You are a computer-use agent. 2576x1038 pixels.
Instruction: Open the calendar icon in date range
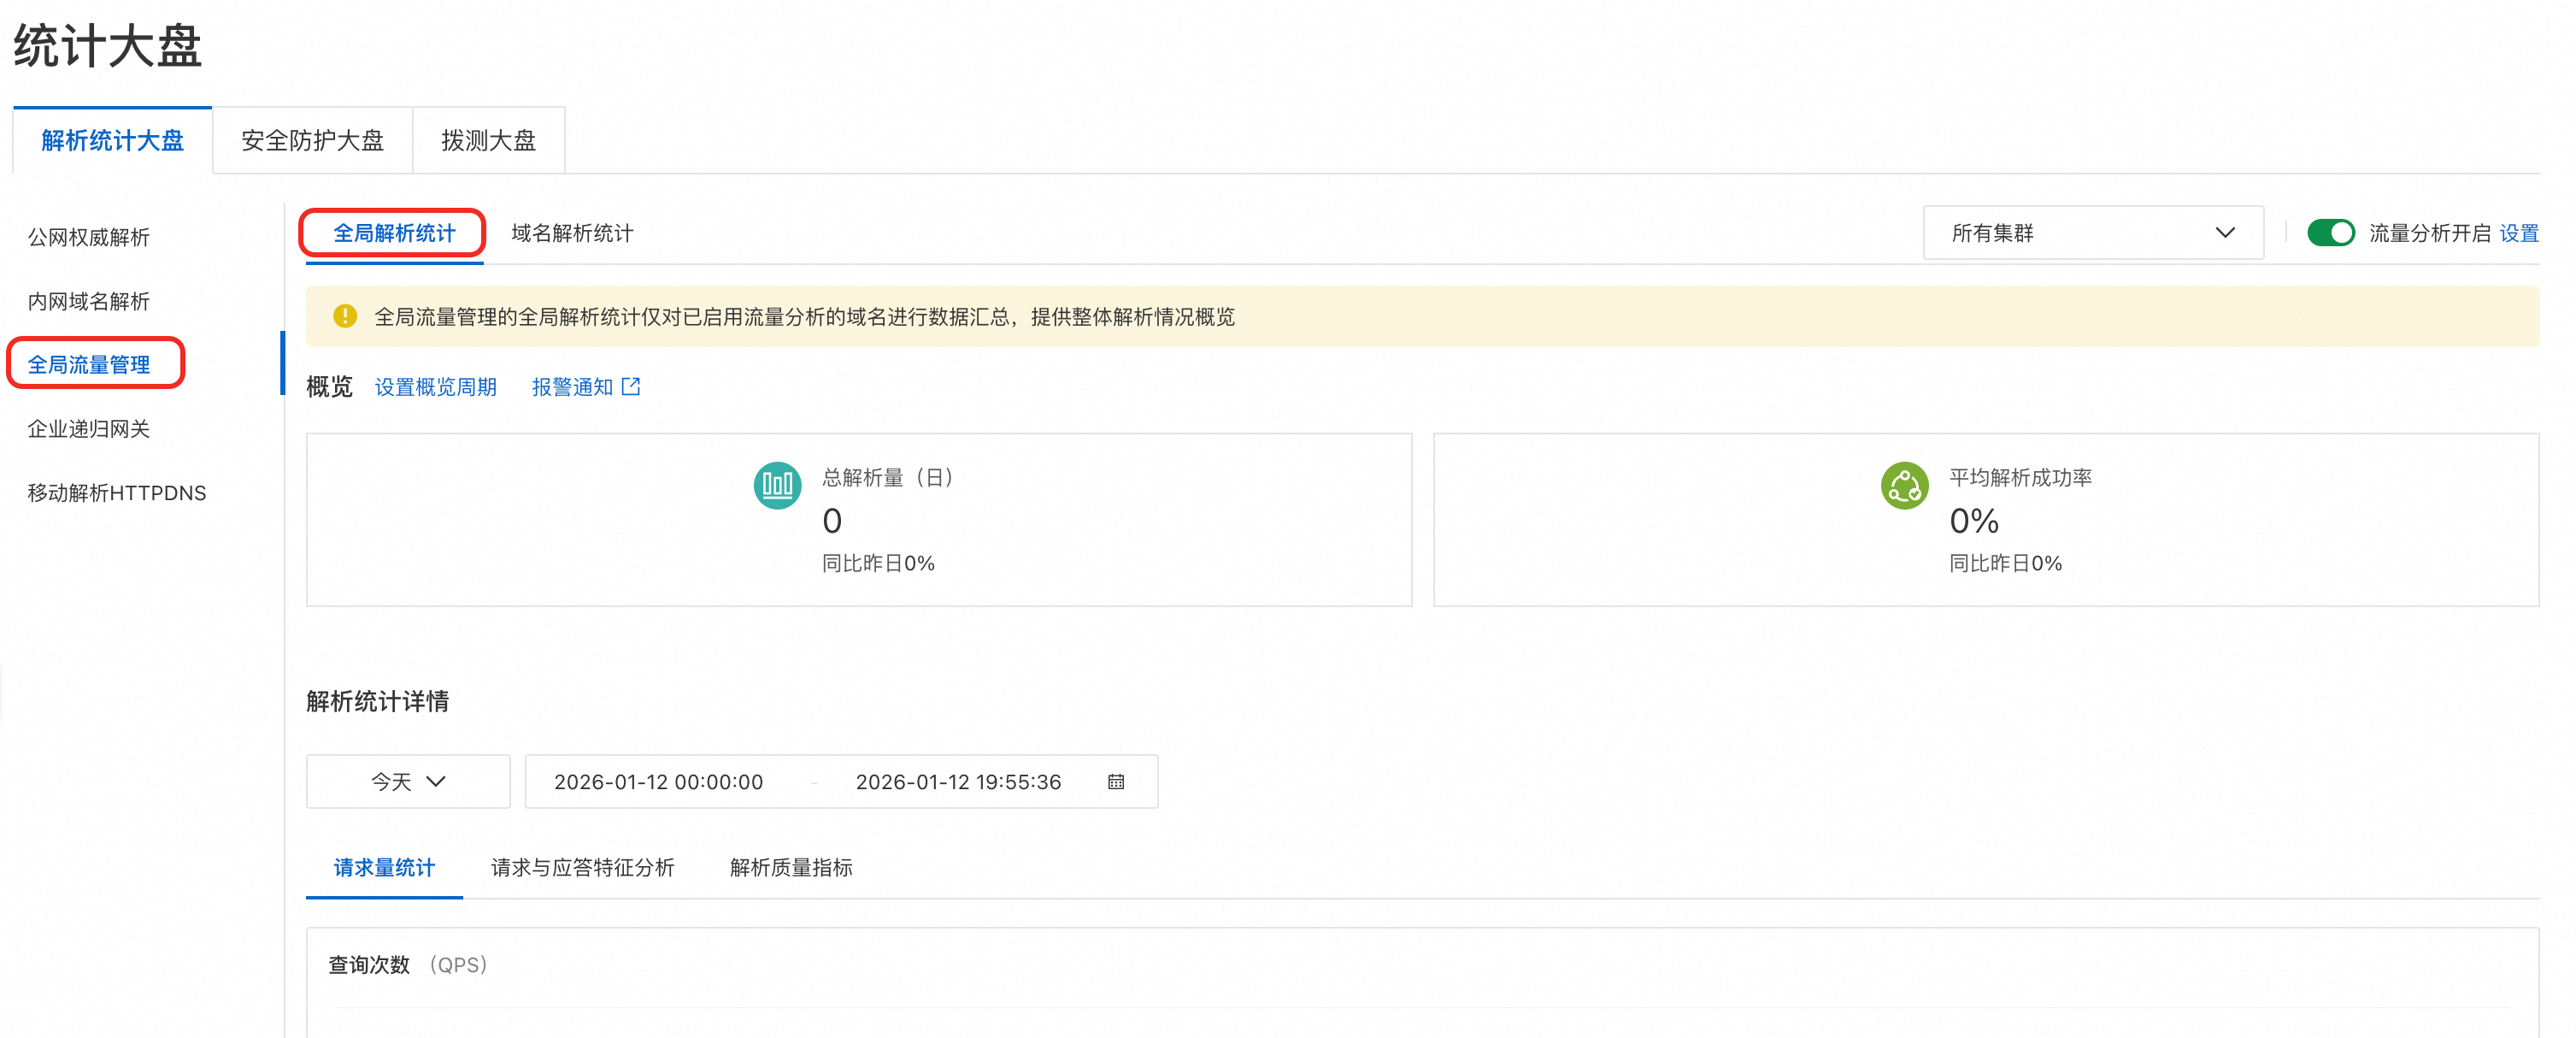[1116, 781]
